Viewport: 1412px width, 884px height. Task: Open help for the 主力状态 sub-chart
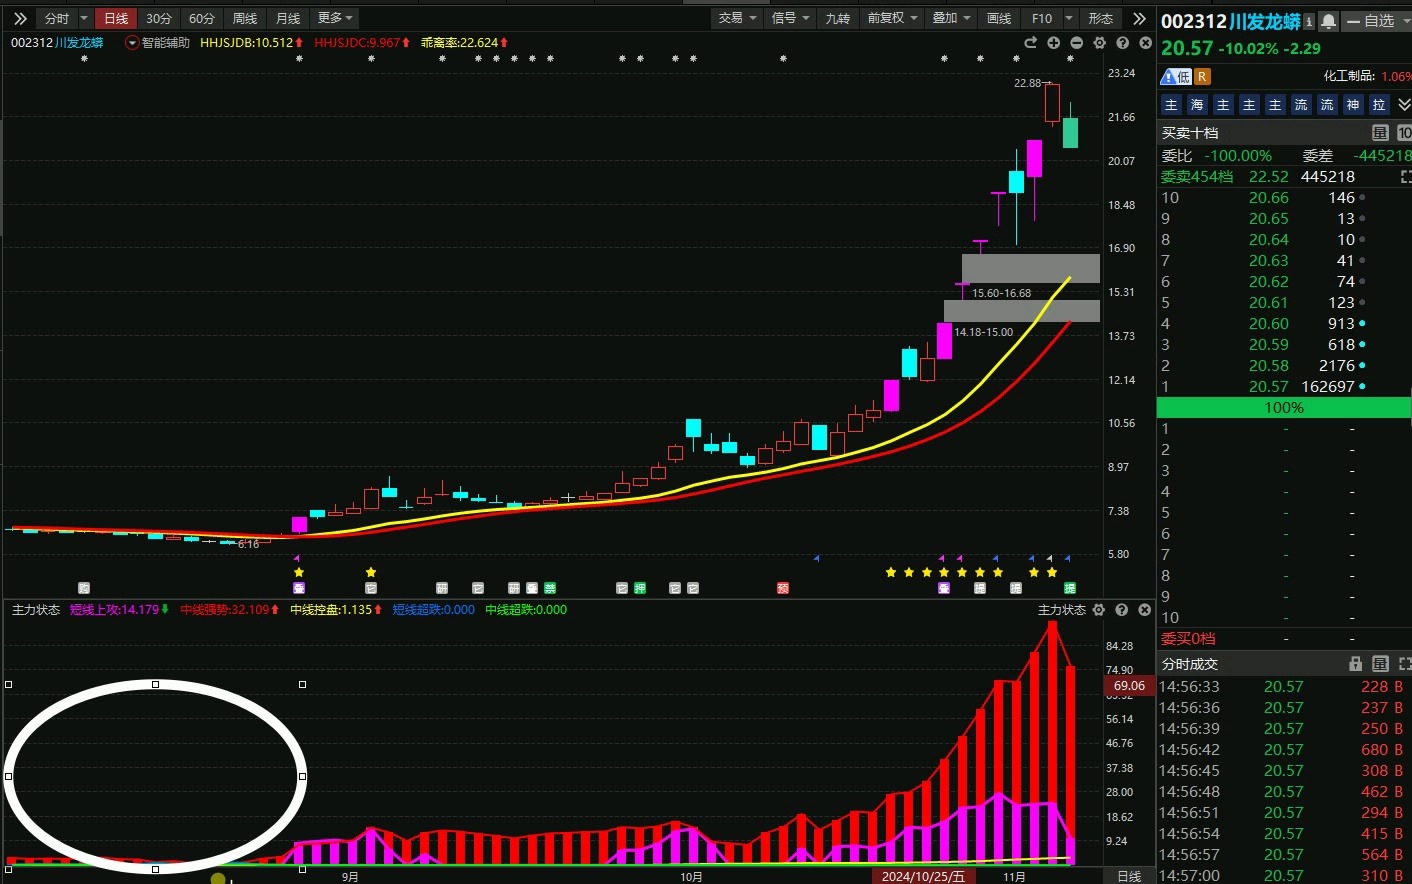[x=1122, y=610]
